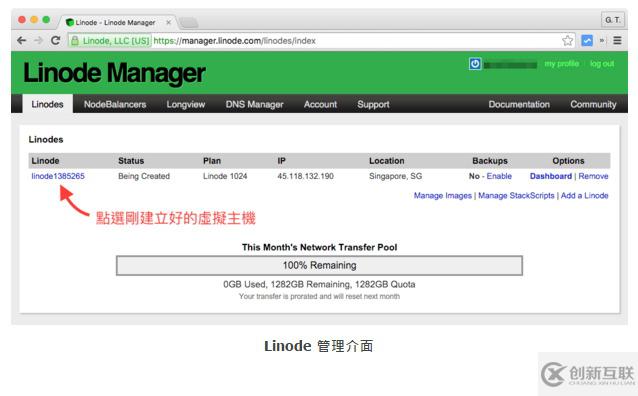Close the Linode Manager browser tab
The width and height of the screenshot is (638, 396).
[168, 22]
